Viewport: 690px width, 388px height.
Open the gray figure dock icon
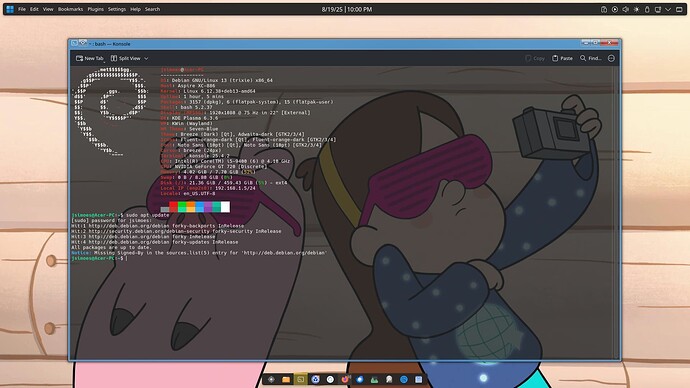pyautogui.click(x=389, y=379)
